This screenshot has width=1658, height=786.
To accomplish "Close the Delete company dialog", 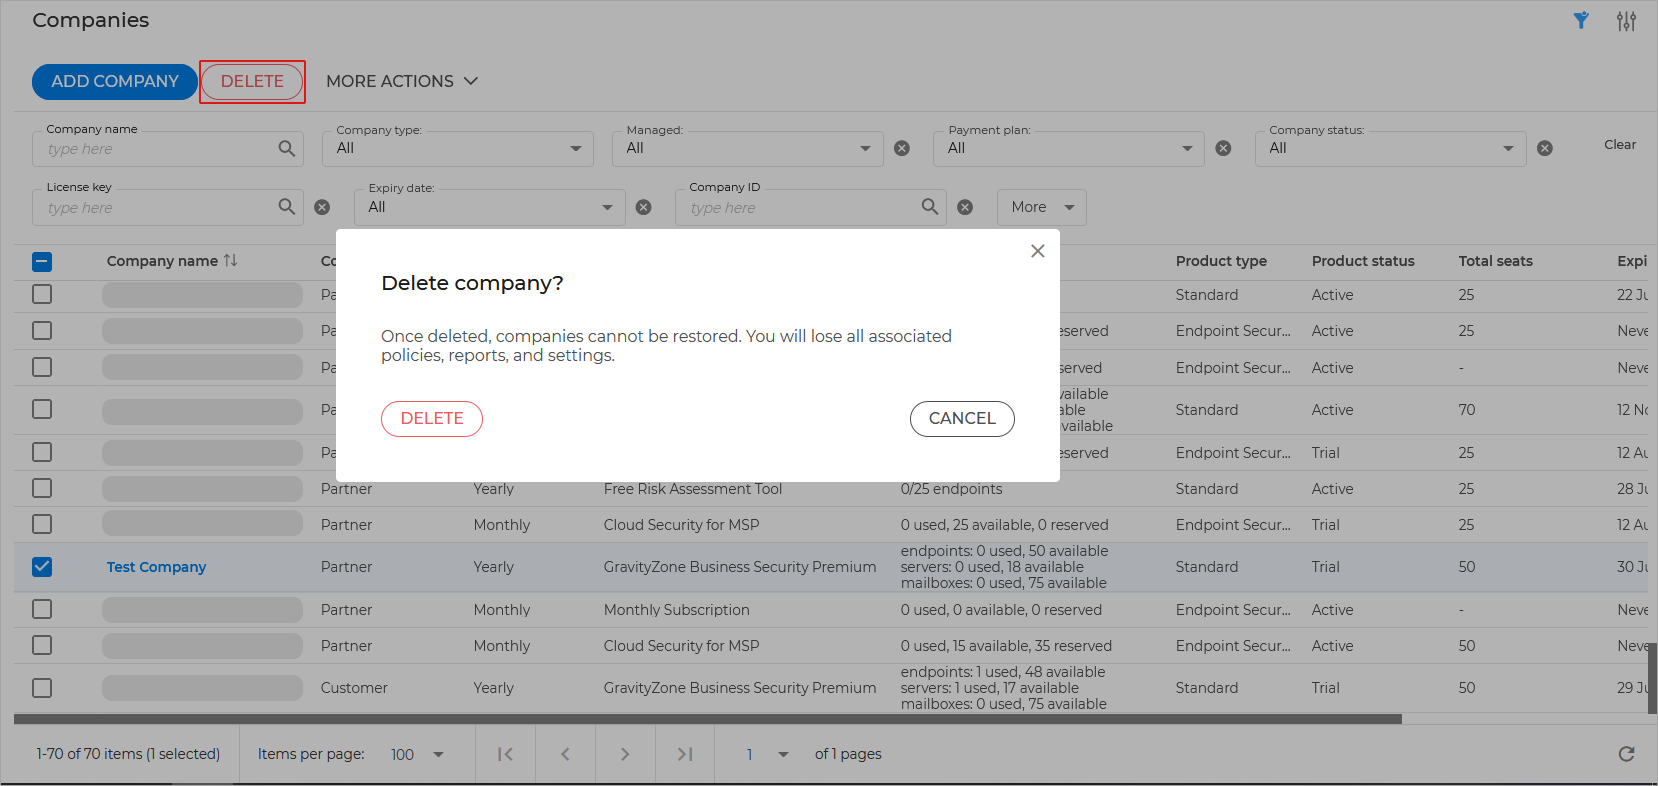I will (1037, 251).
